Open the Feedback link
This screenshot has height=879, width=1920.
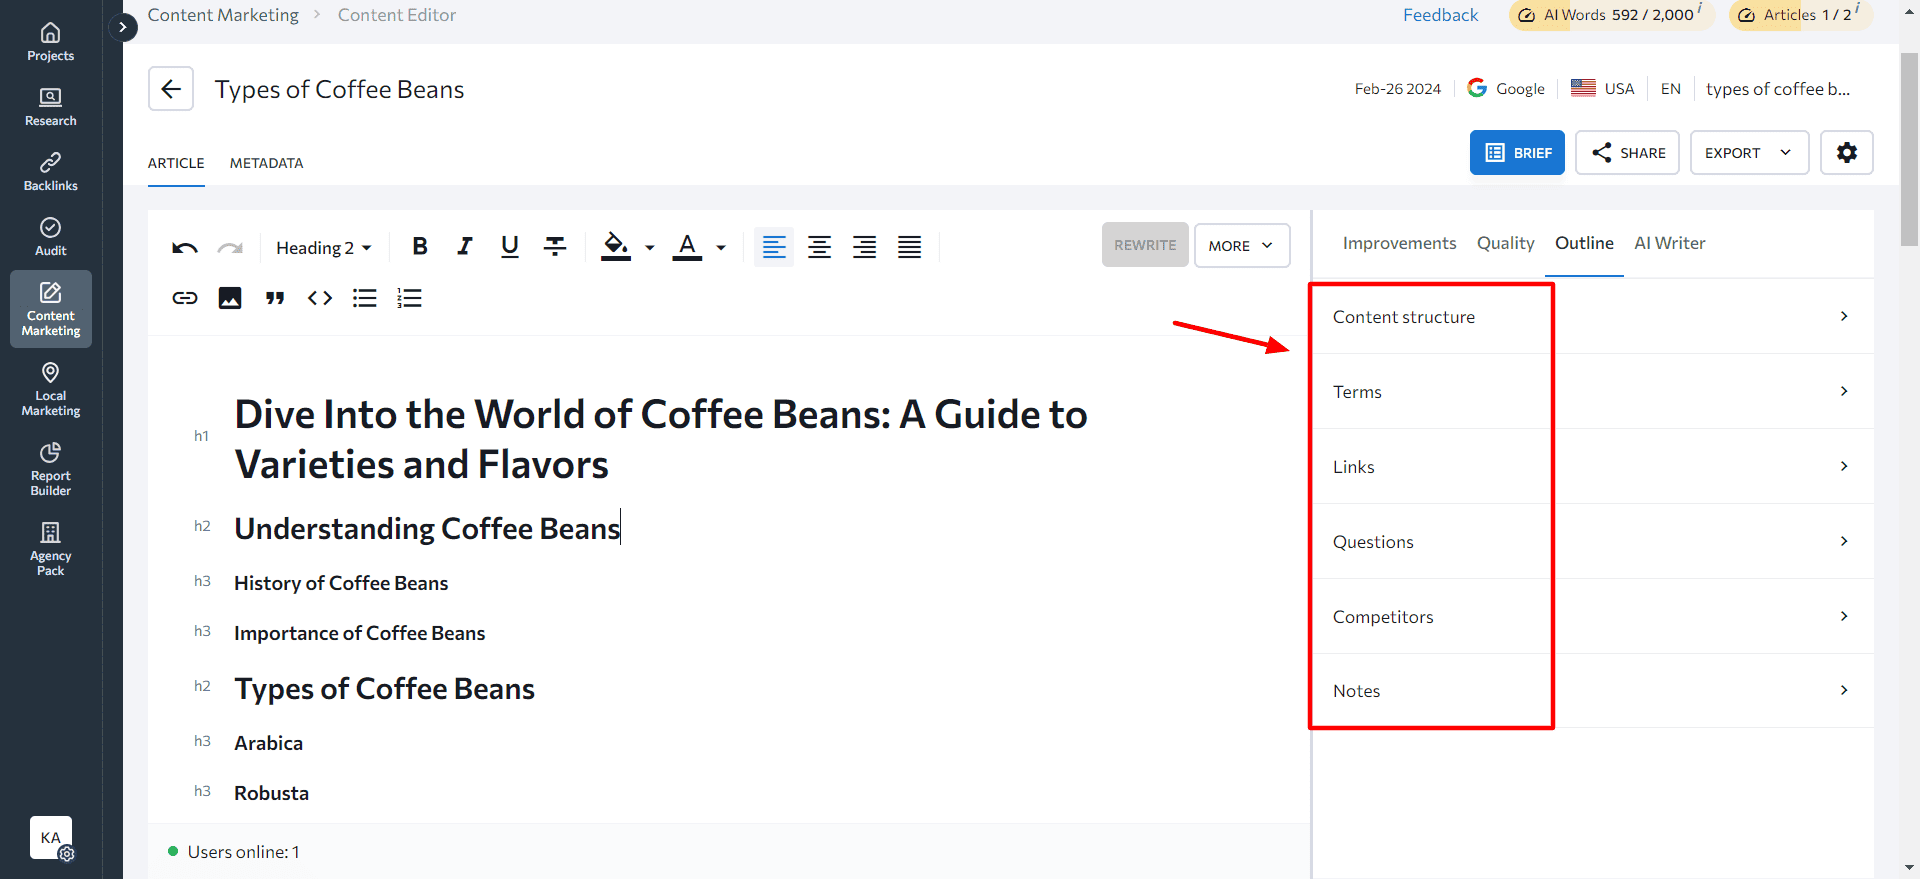(x=1440, y=15)
